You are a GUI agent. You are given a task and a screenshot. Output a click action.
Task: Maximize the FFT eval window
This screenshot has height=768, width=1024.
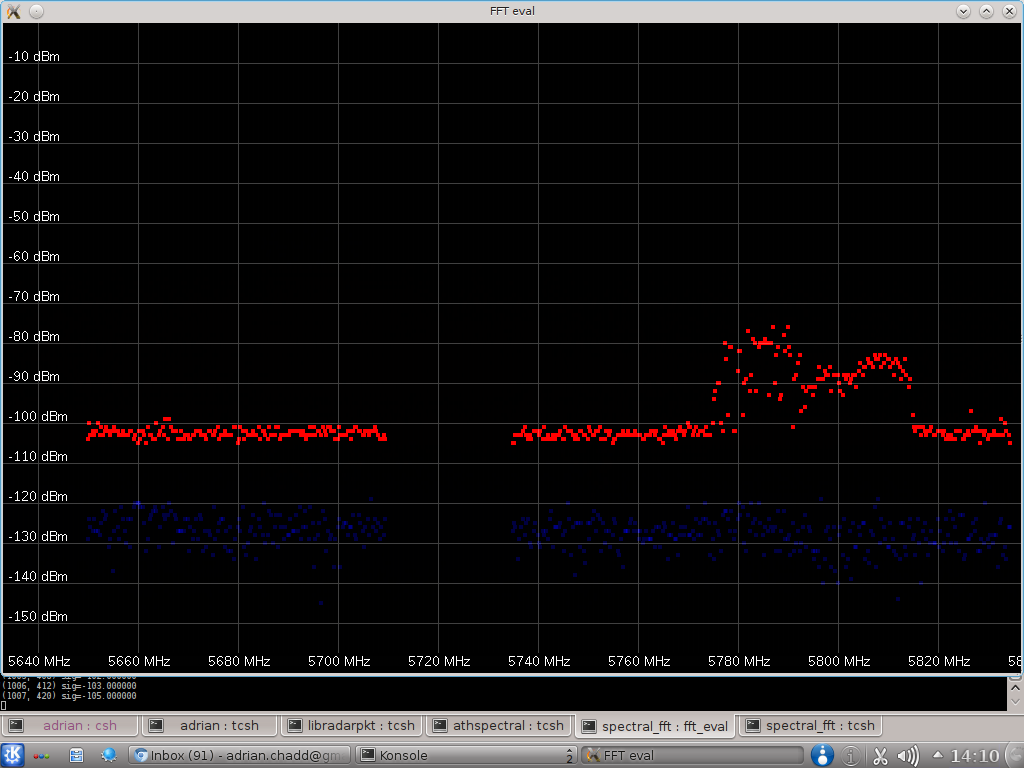[987, 11]
